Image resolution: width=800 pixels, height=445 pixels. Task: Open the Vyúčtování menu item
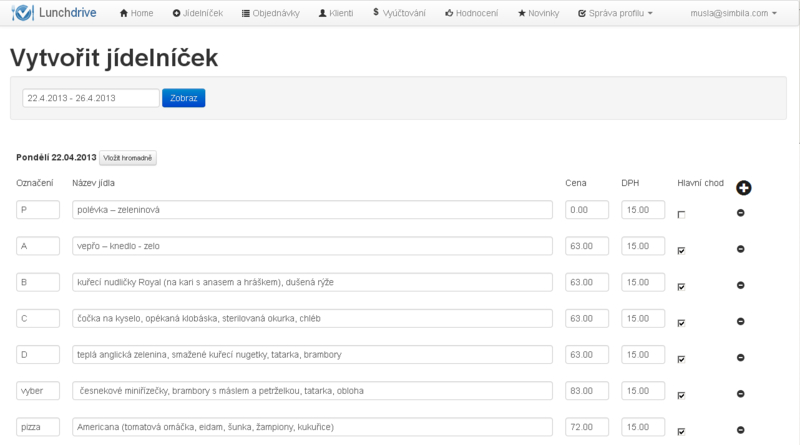point(398,14)
